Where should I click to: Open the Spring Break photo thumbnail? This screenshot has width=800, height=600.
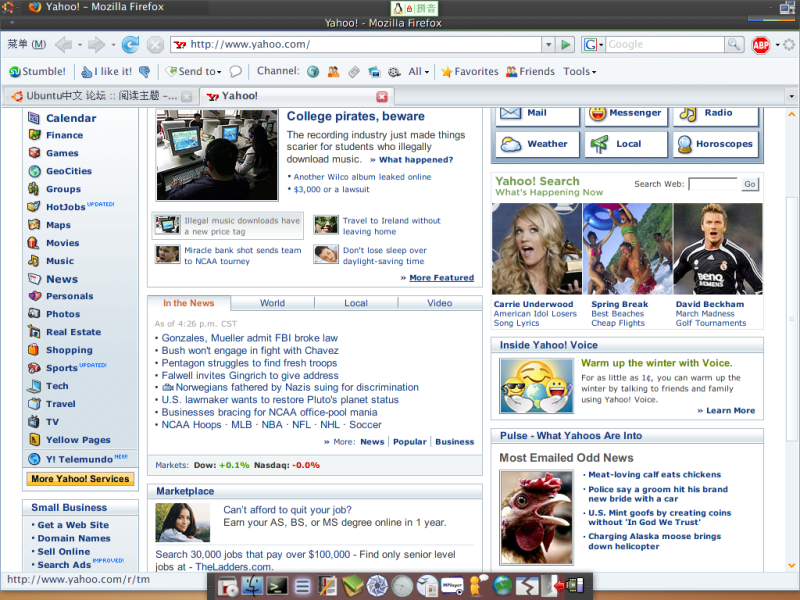628,248
